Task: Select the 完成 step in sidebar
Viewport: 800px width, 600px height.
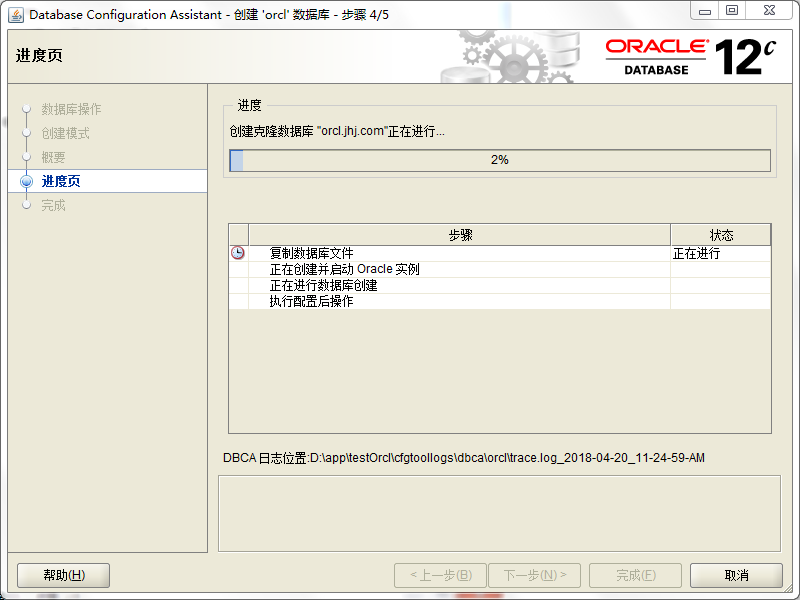Action: point(53,205)
